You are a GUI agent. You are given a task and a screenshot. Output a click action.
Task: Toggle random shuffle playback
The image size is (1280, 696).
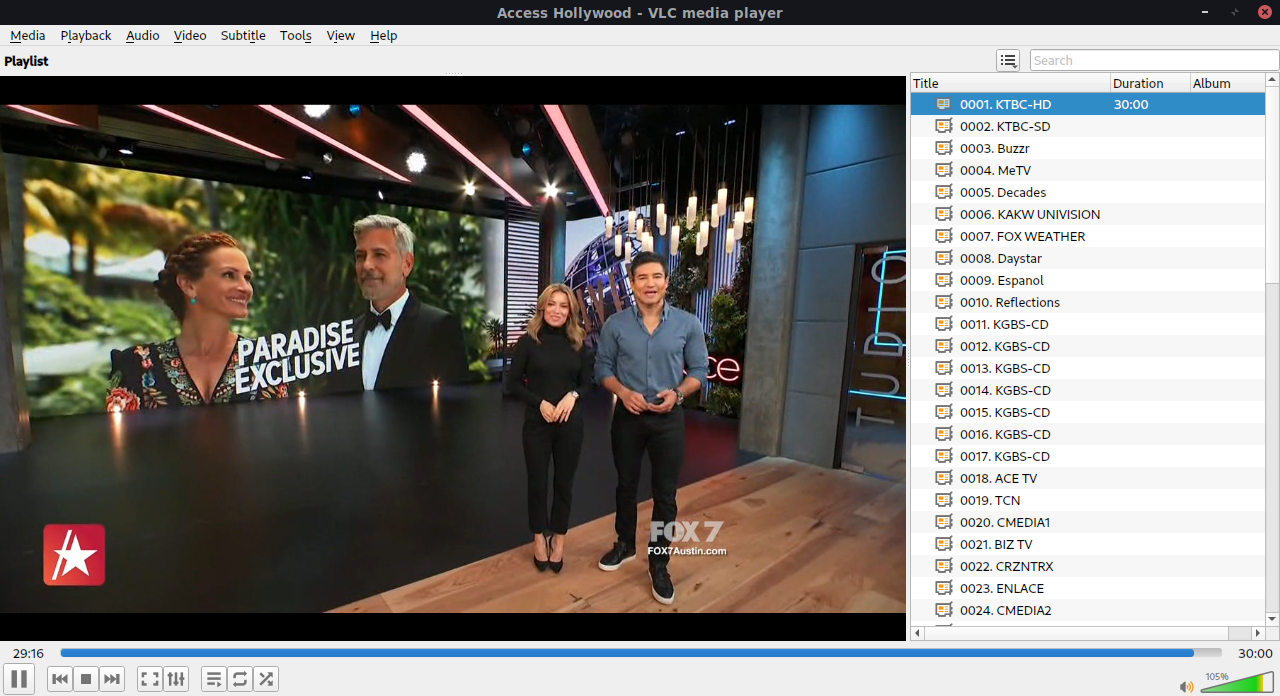(266, 679)
